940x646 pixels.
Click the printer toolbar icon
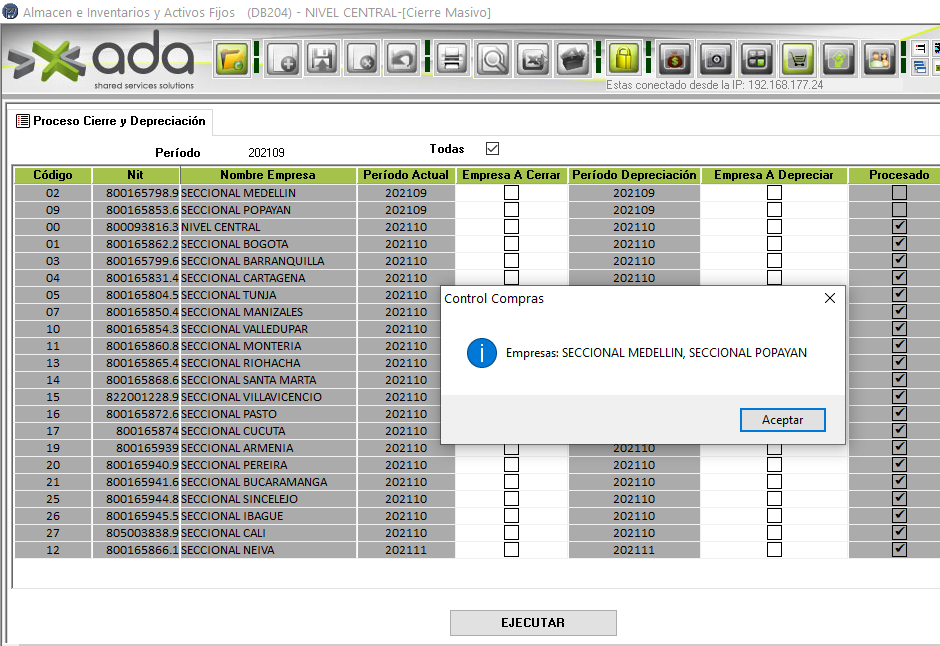[452, 59]
